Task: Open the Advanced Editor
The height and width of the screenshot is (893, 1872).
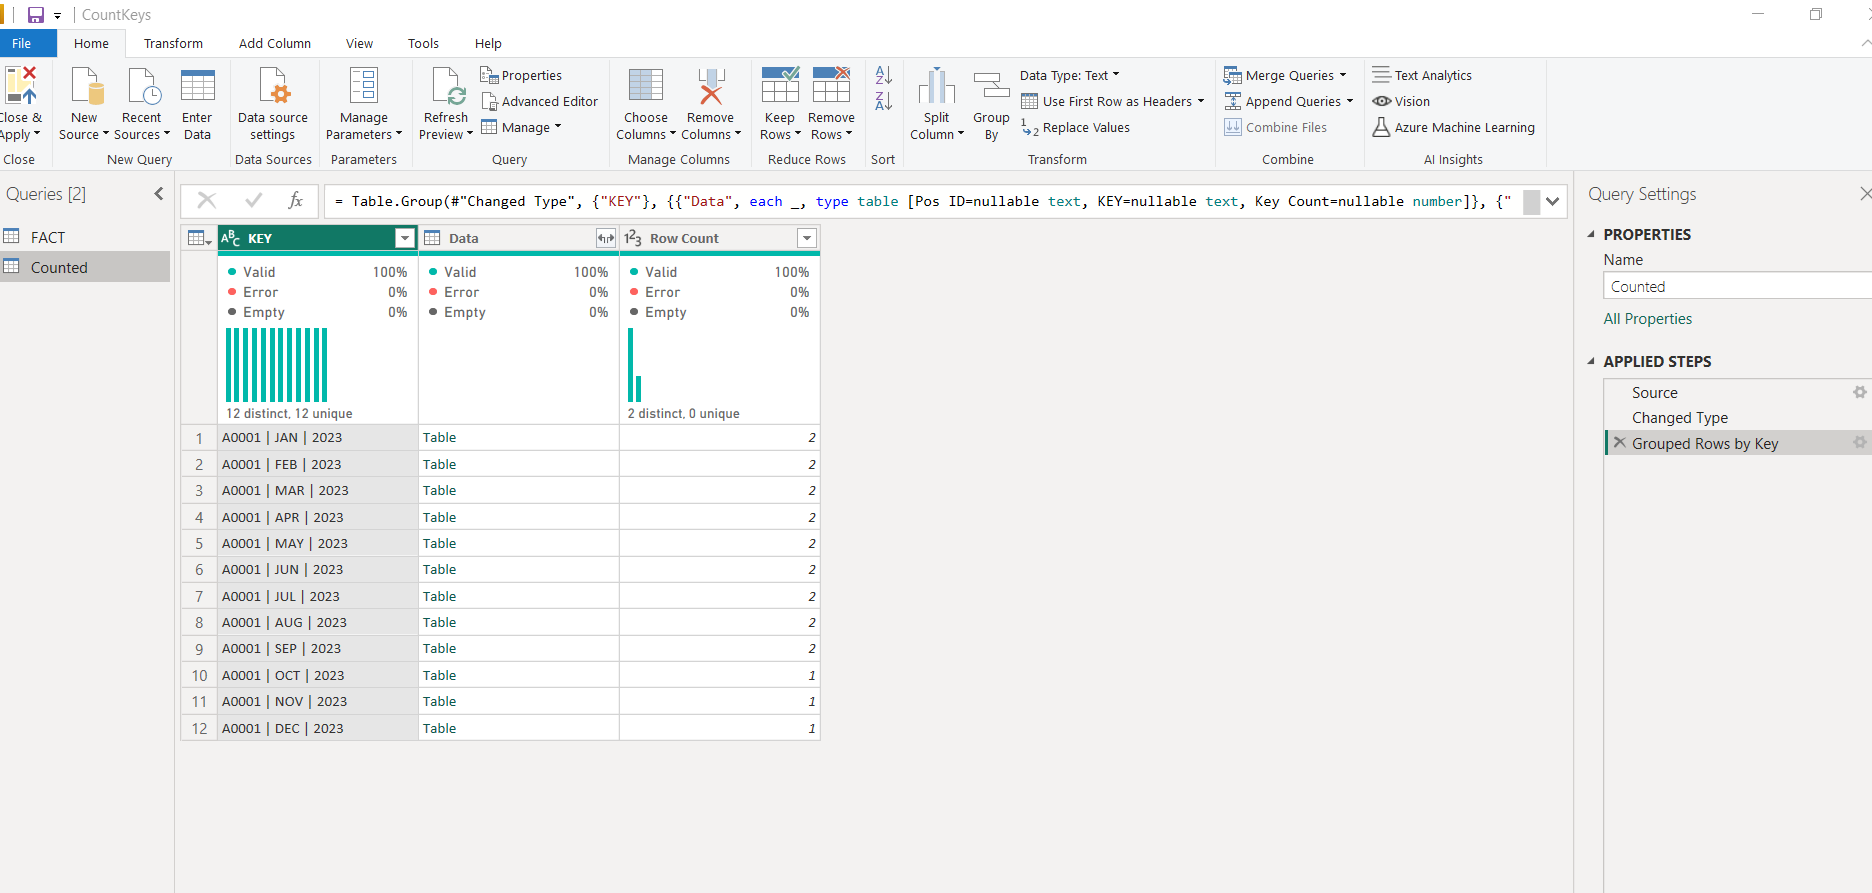Action: (539, 101)
